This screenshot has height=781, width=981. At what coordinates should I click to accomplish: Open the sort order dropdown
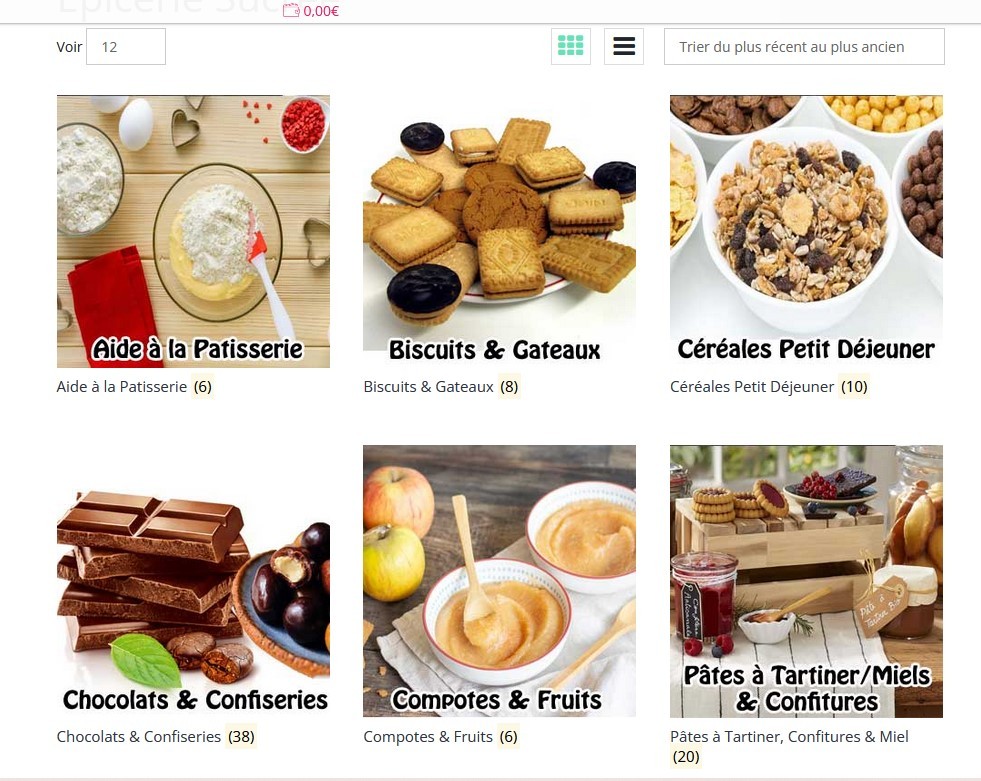point(804,46)
